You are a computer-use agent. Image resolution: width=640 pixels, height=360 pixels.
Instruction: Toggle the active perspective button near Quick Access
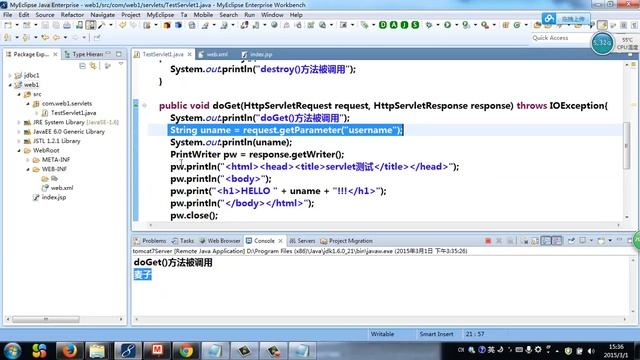[x=602, y=25]
